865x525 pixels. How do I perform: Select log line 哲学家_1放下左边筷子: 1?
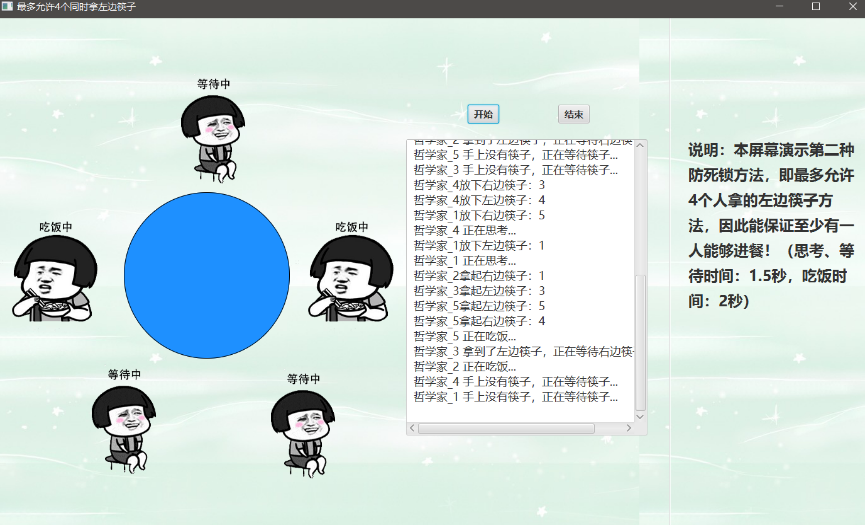(x=479, y=245)
